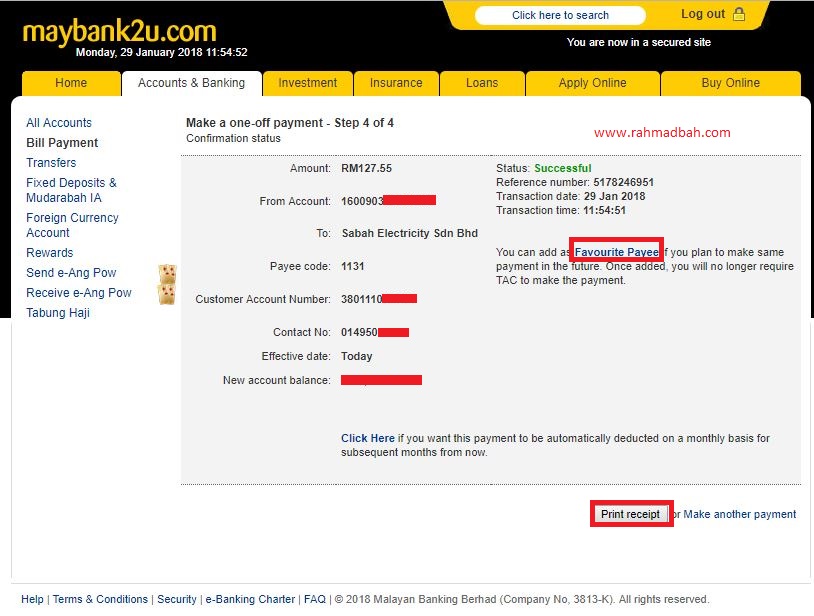The height and width of the screenshot is (616, 814).
Task: Click payee code value 1131
Action: point(352,266)
